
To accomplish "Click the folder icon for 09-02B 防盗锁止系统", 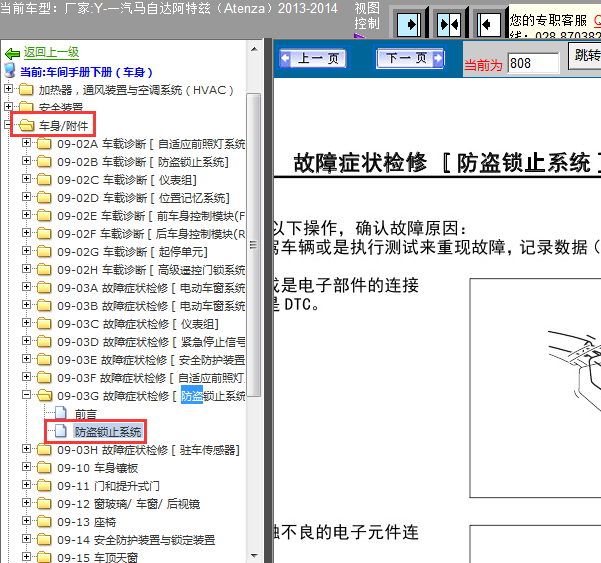I will (44, 161).
